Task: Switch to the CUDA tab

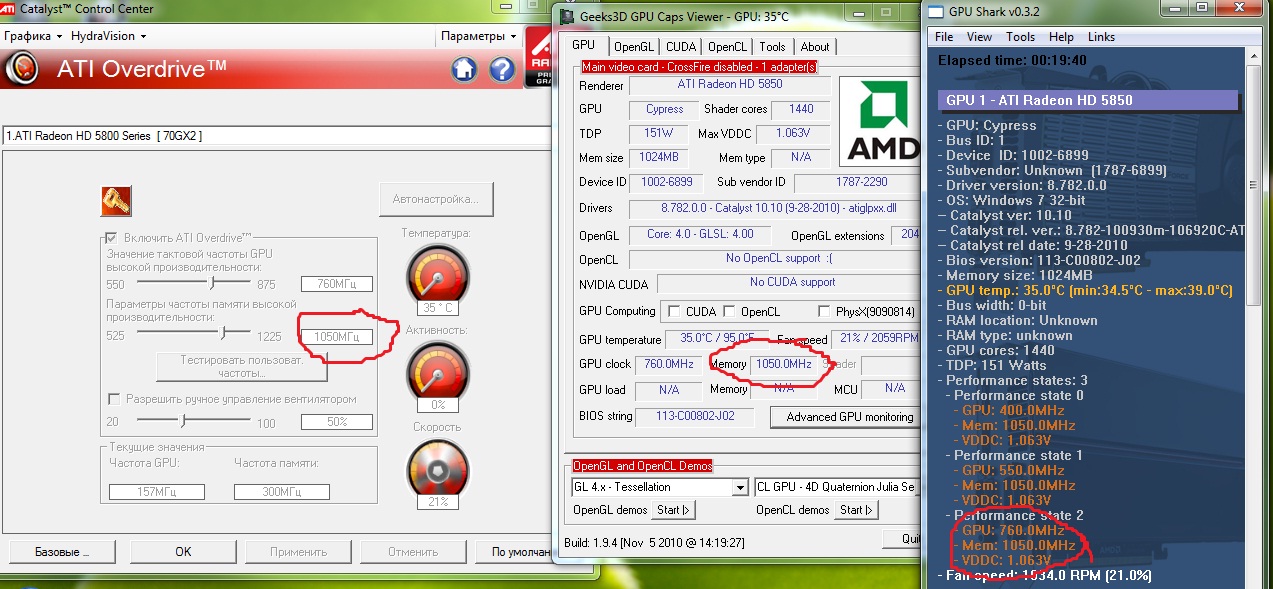Action: click(x=681, y=47)
